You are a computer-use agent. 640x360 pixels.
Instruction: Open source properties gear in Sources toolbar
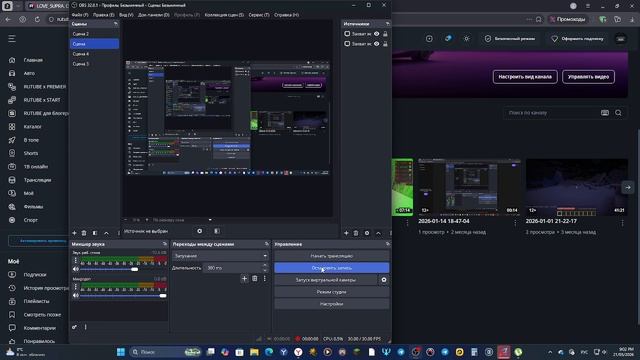tap(367, 233)
